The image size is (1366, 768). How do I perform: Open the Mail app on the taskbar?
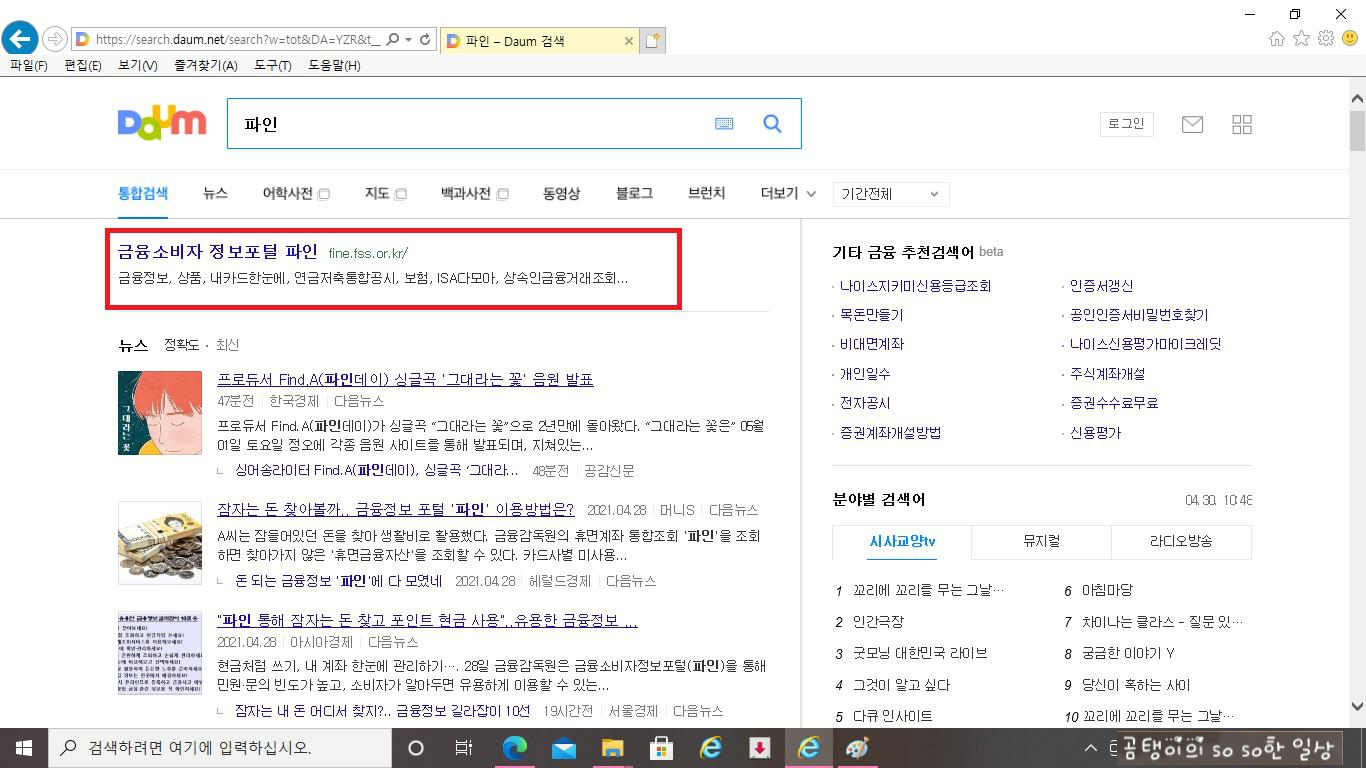point(563,748)
